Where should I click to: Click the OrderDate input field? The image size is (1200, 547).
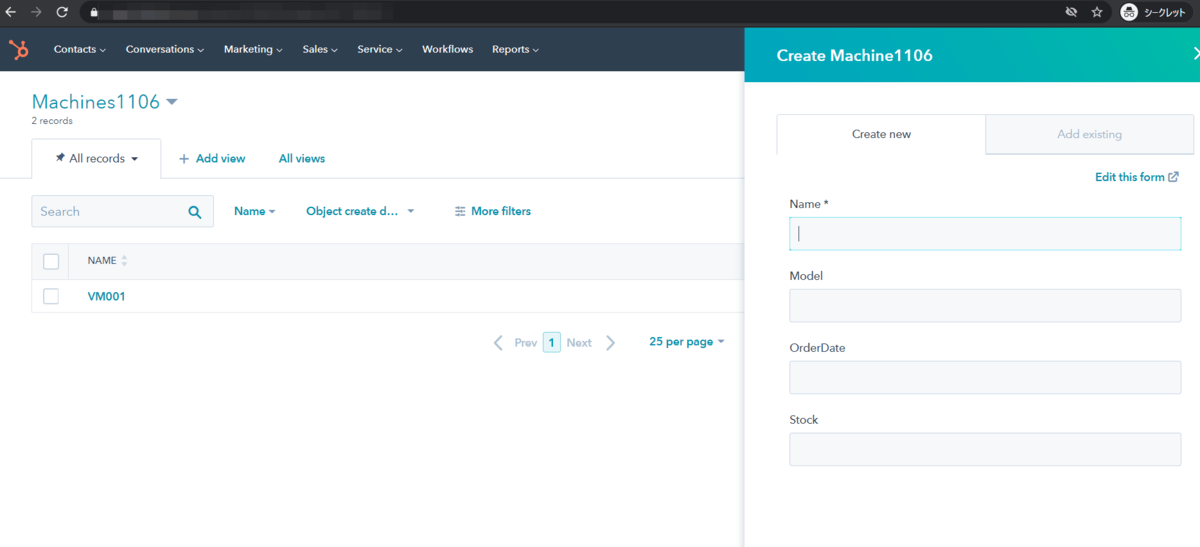pyautogui.click(x=985, y=378)
